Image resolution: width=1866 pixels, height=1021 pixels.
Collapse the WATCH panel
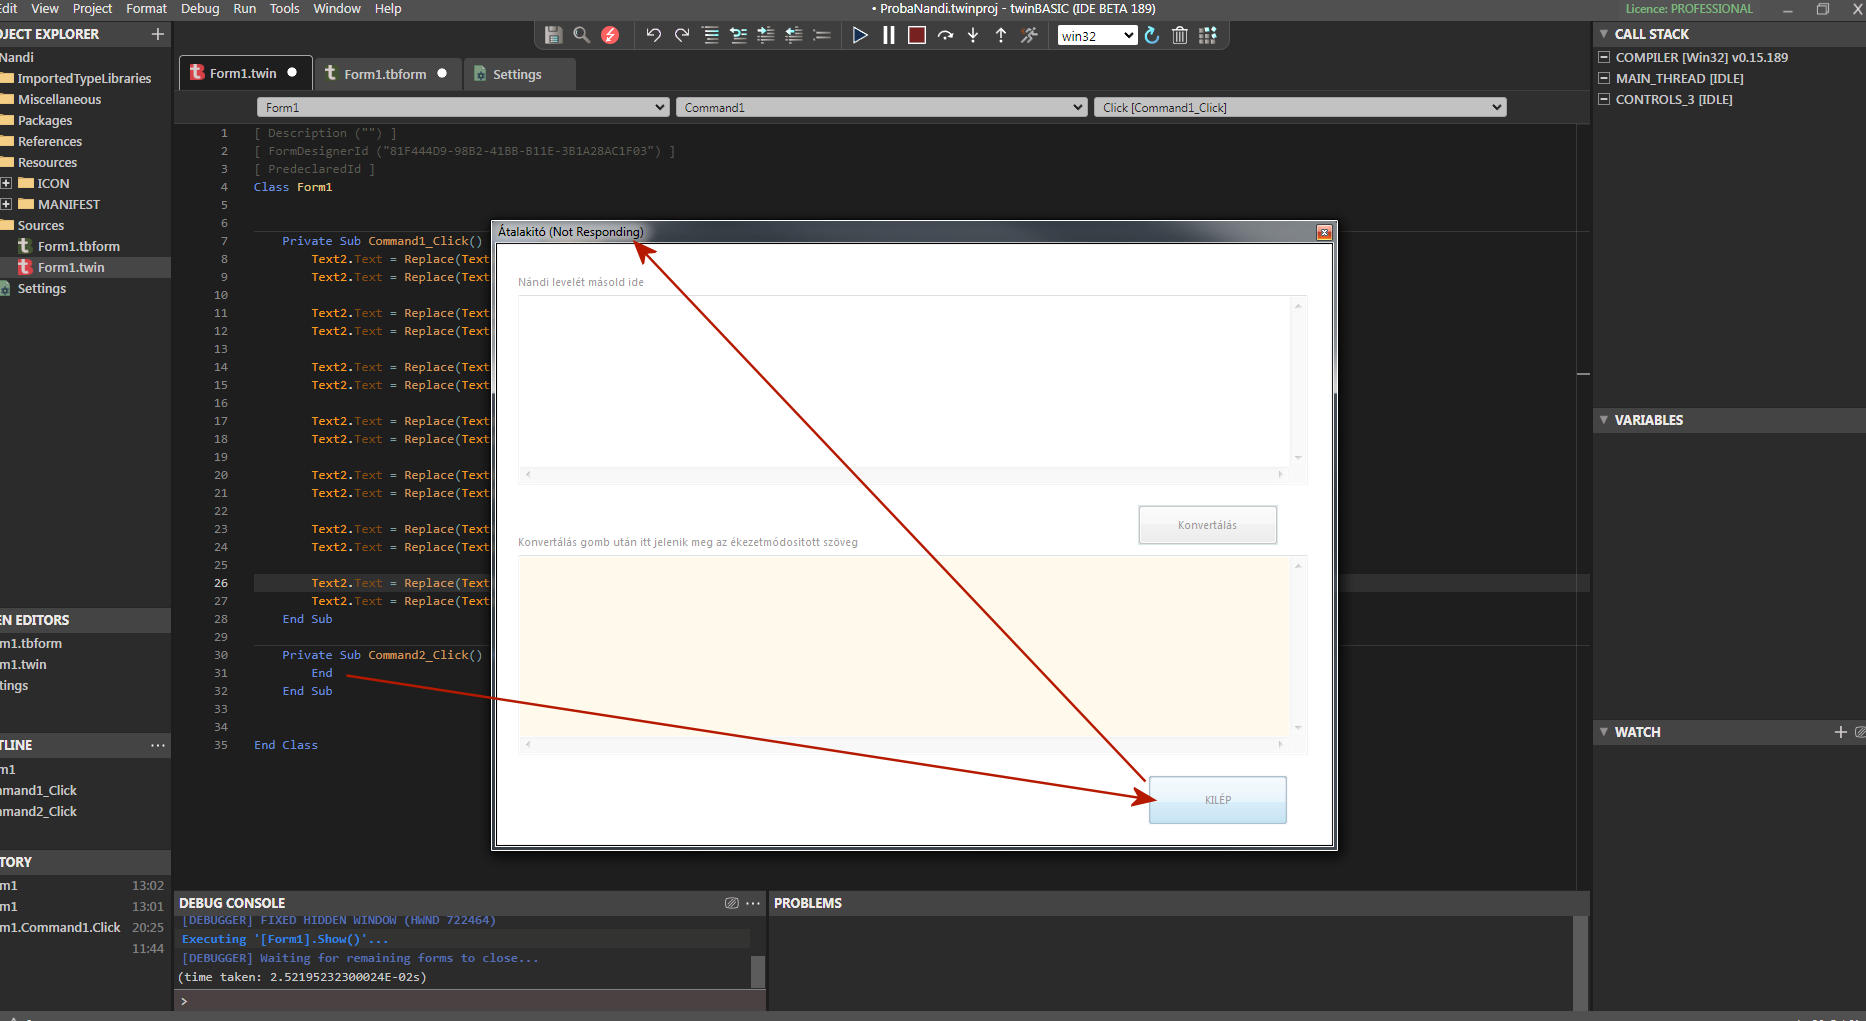(1604, 732)
